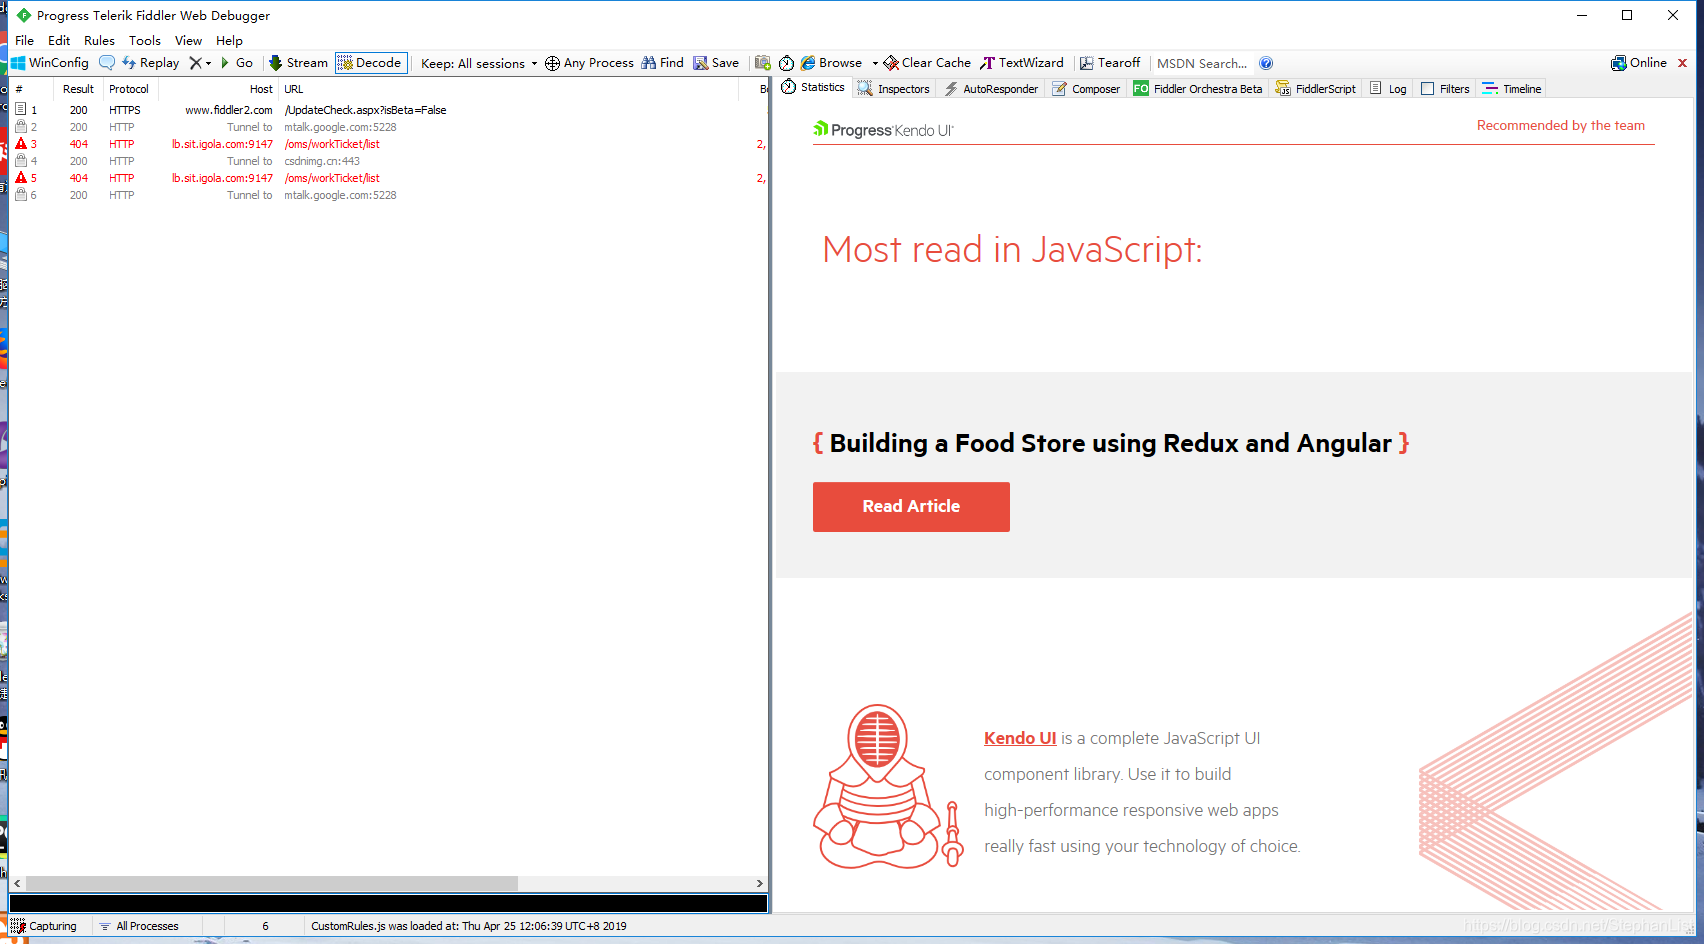Toggle Stream mode
This screenshot has height=944, width=1704.
(298, 63)
